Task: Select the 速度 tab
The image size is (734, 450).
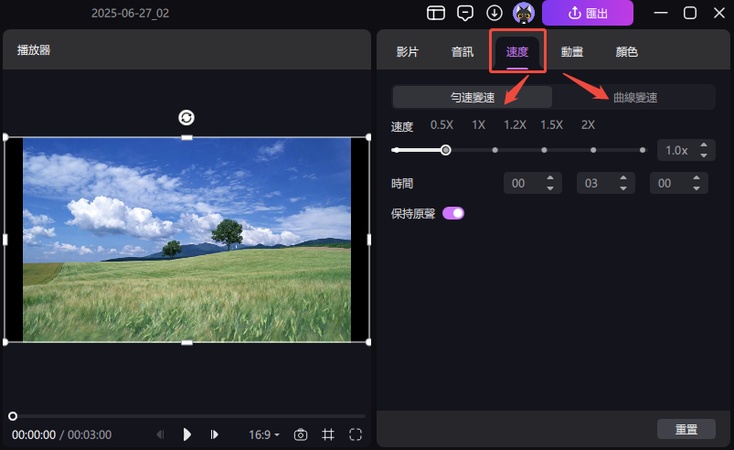Action: click(x=517, y=52)
